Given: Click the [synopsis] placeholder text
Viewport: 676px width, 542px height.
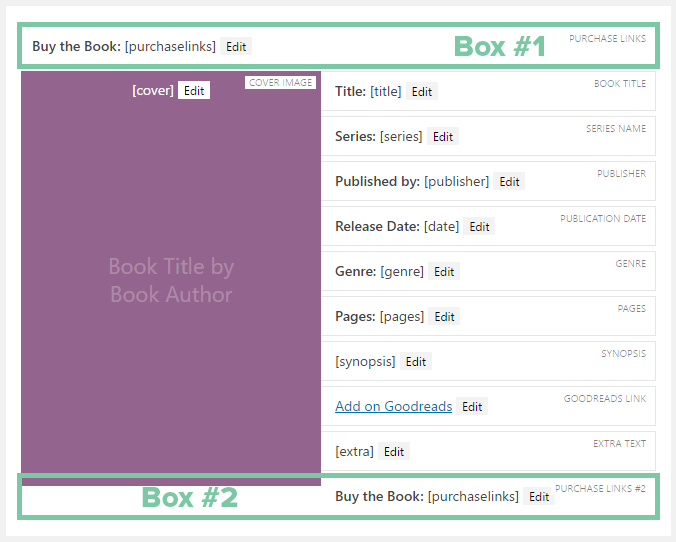Looking at the screenshot, I should tap(365, 362).
